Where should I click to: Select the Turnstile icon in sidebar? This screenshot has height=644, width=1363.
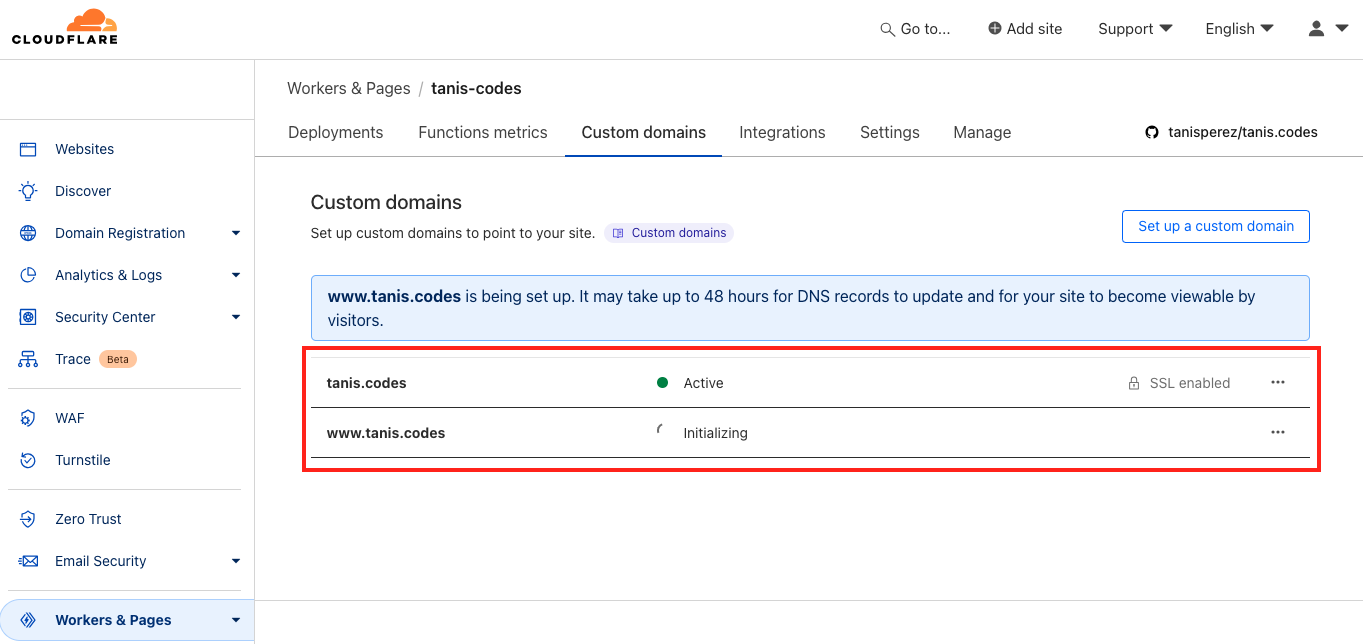click(x=28, y=460)
